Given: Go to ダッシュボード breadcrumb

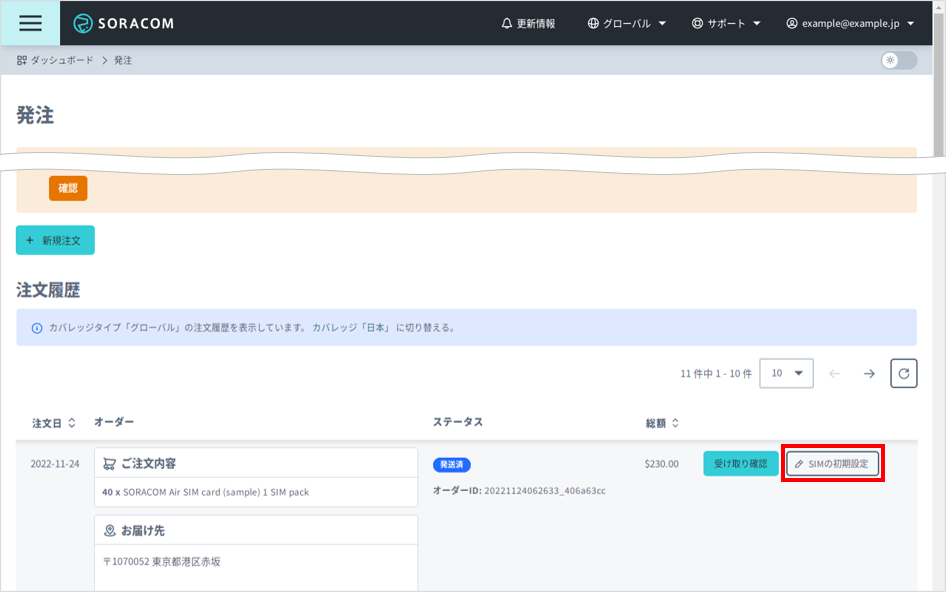Looking at the screenshot, I should pyautogui.click(x=56, y=60).
